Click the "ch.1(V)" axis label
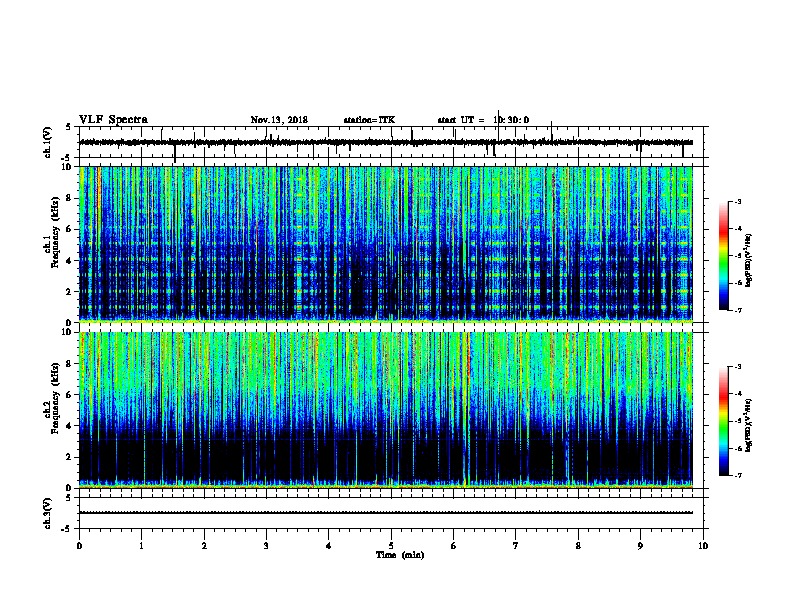 (47, 142)
